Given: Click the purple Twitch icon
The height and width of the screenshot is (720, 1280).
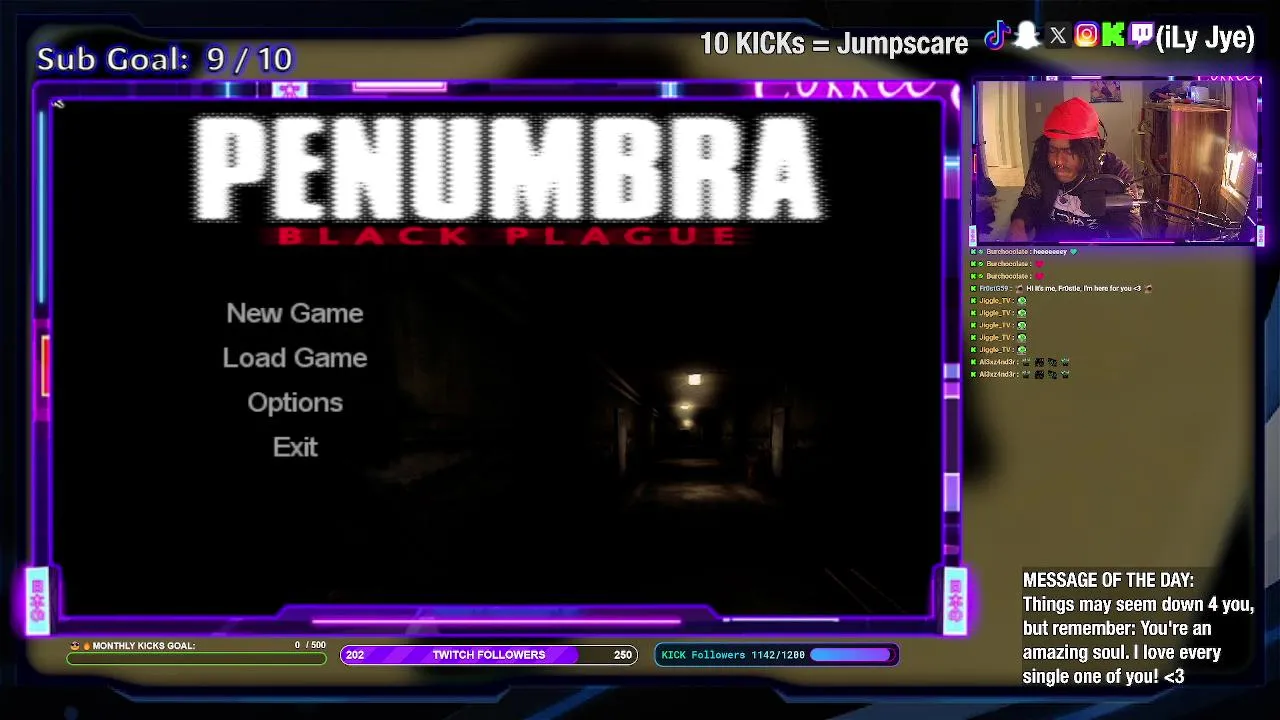Looking at the screenshot, I should click(1141, 37).
